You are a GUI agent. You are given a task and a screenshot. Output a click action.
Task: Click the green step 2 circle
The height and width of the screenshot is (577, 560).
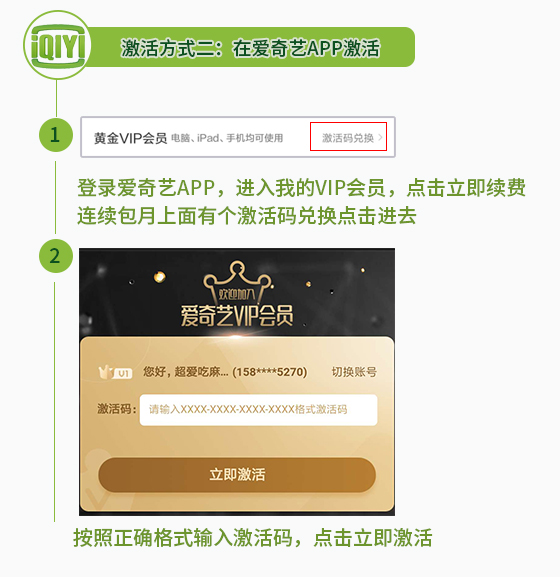(x=56, y=256)
